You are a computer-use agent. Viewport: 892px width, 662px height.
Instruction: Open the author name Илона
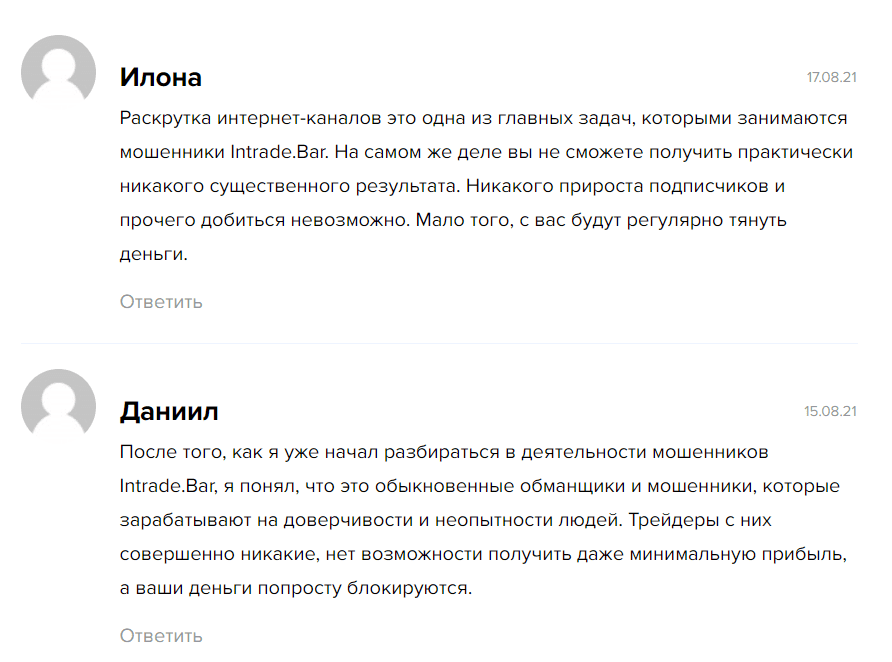point(160,77)
